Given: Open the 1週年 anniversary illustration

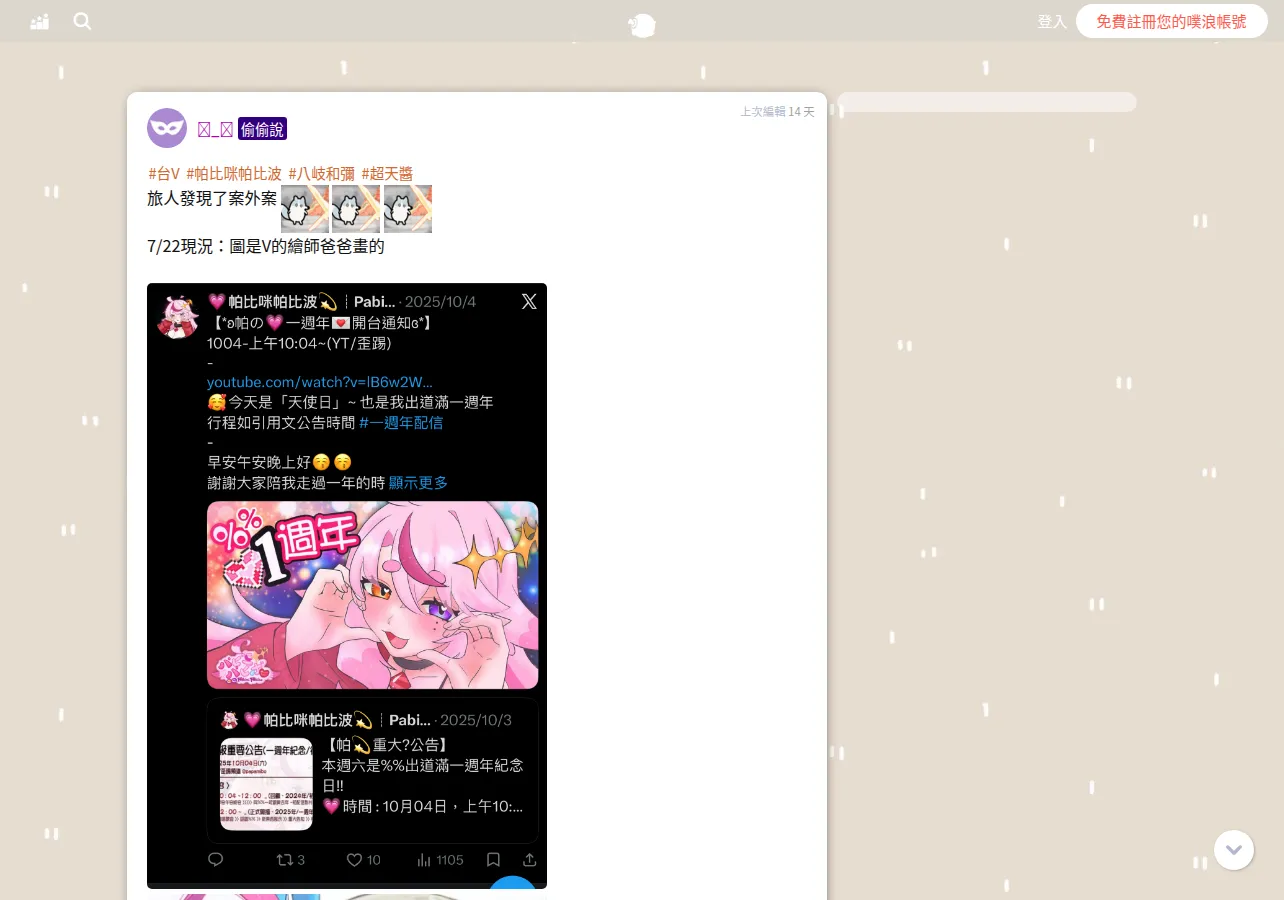Looking at the screenshot, I should 372,595.
